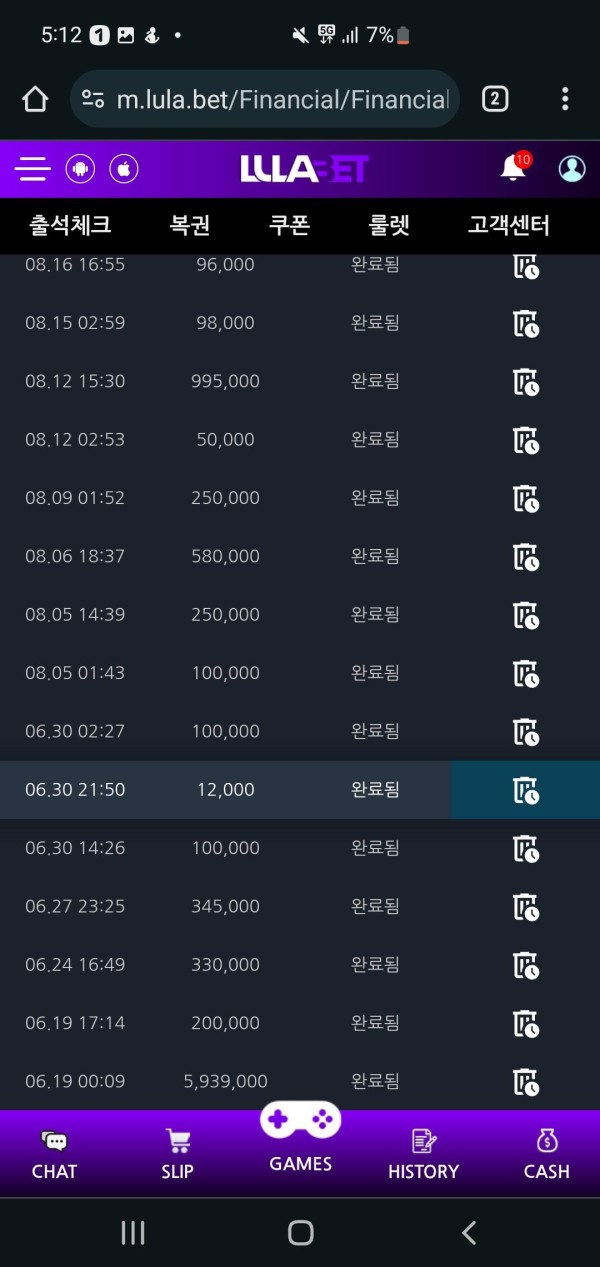Open the browser tab switcher showing 2
600x1267 pixels.
point(495,99)
